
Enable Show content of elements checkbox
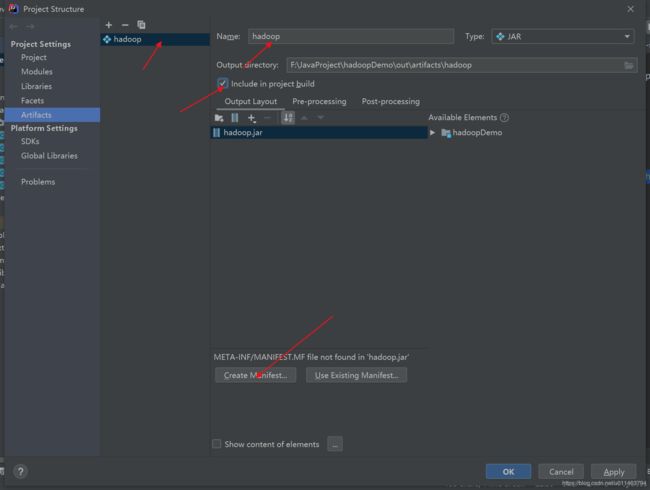coord(216,444)
